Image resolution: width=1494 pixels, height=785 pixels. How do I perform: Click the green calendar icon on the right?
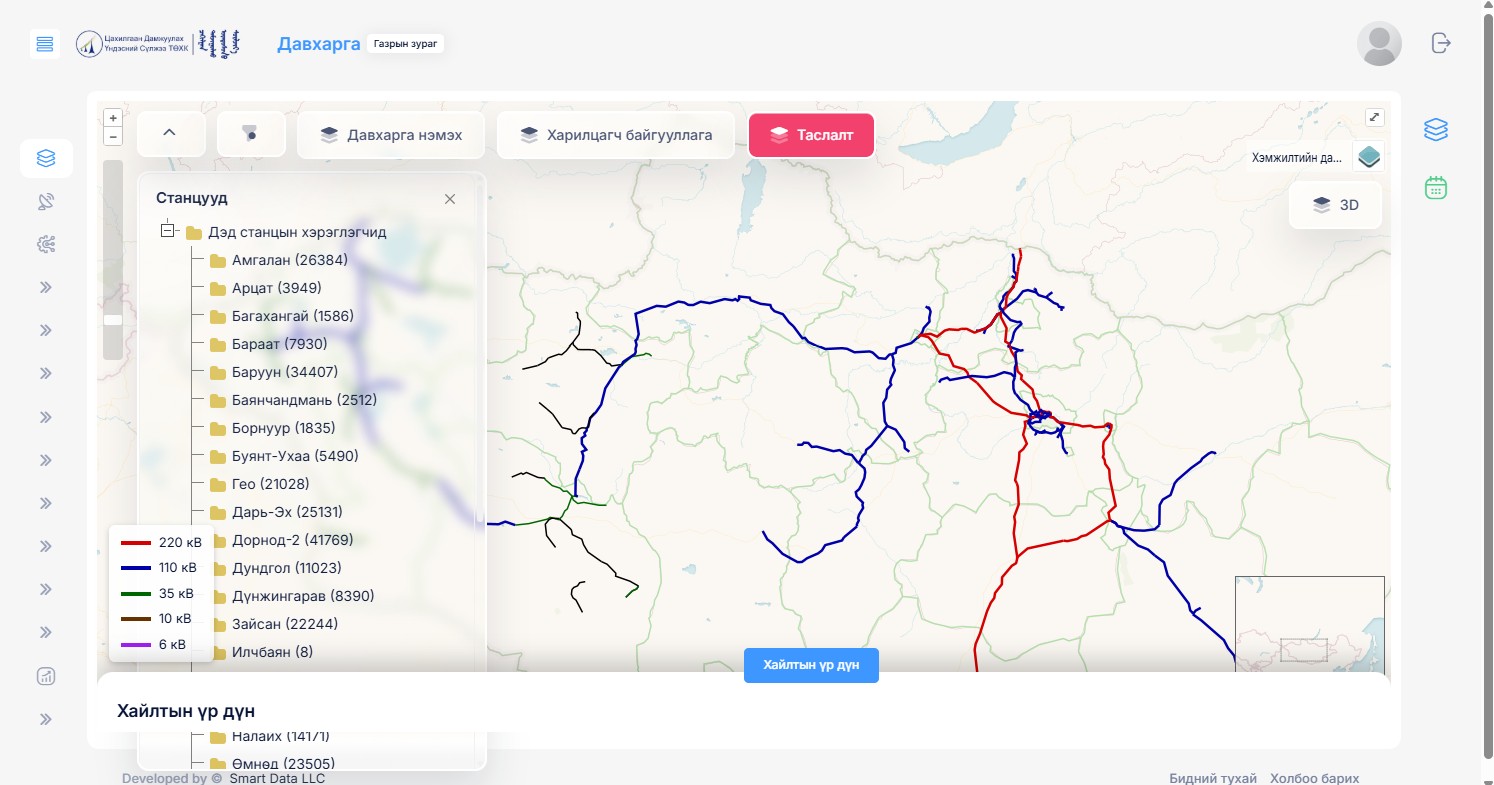(1436, 188)
